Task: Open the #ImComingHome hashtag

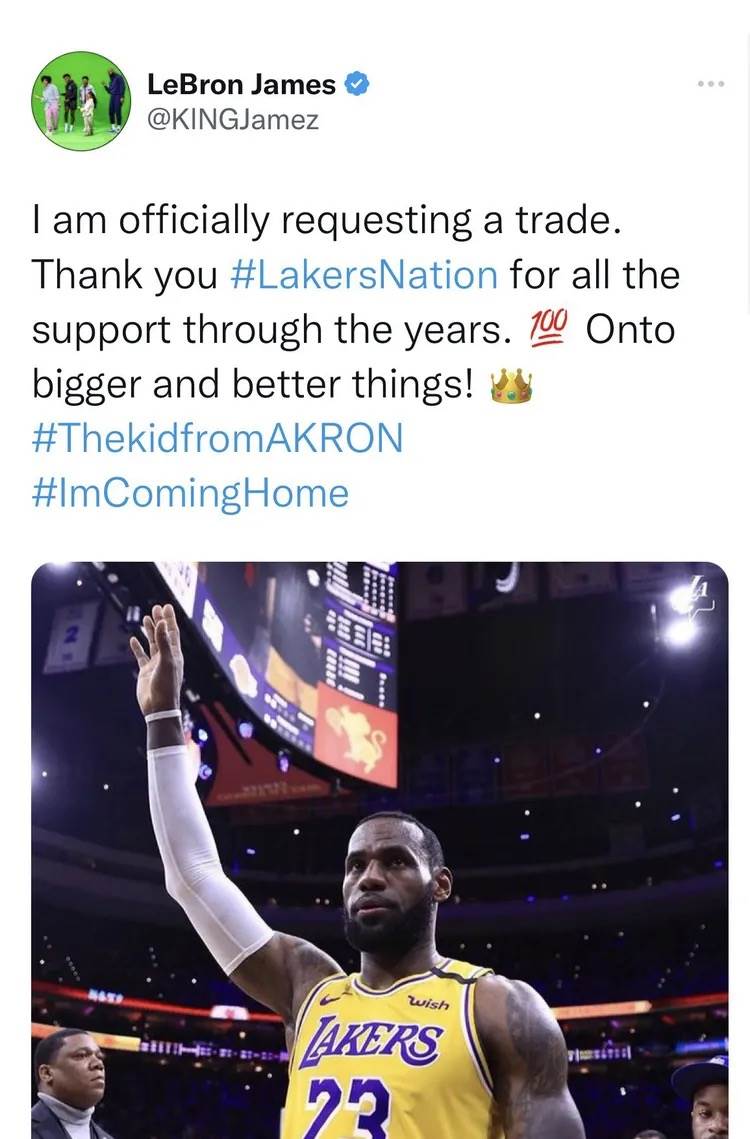Action: coord(189,491)
